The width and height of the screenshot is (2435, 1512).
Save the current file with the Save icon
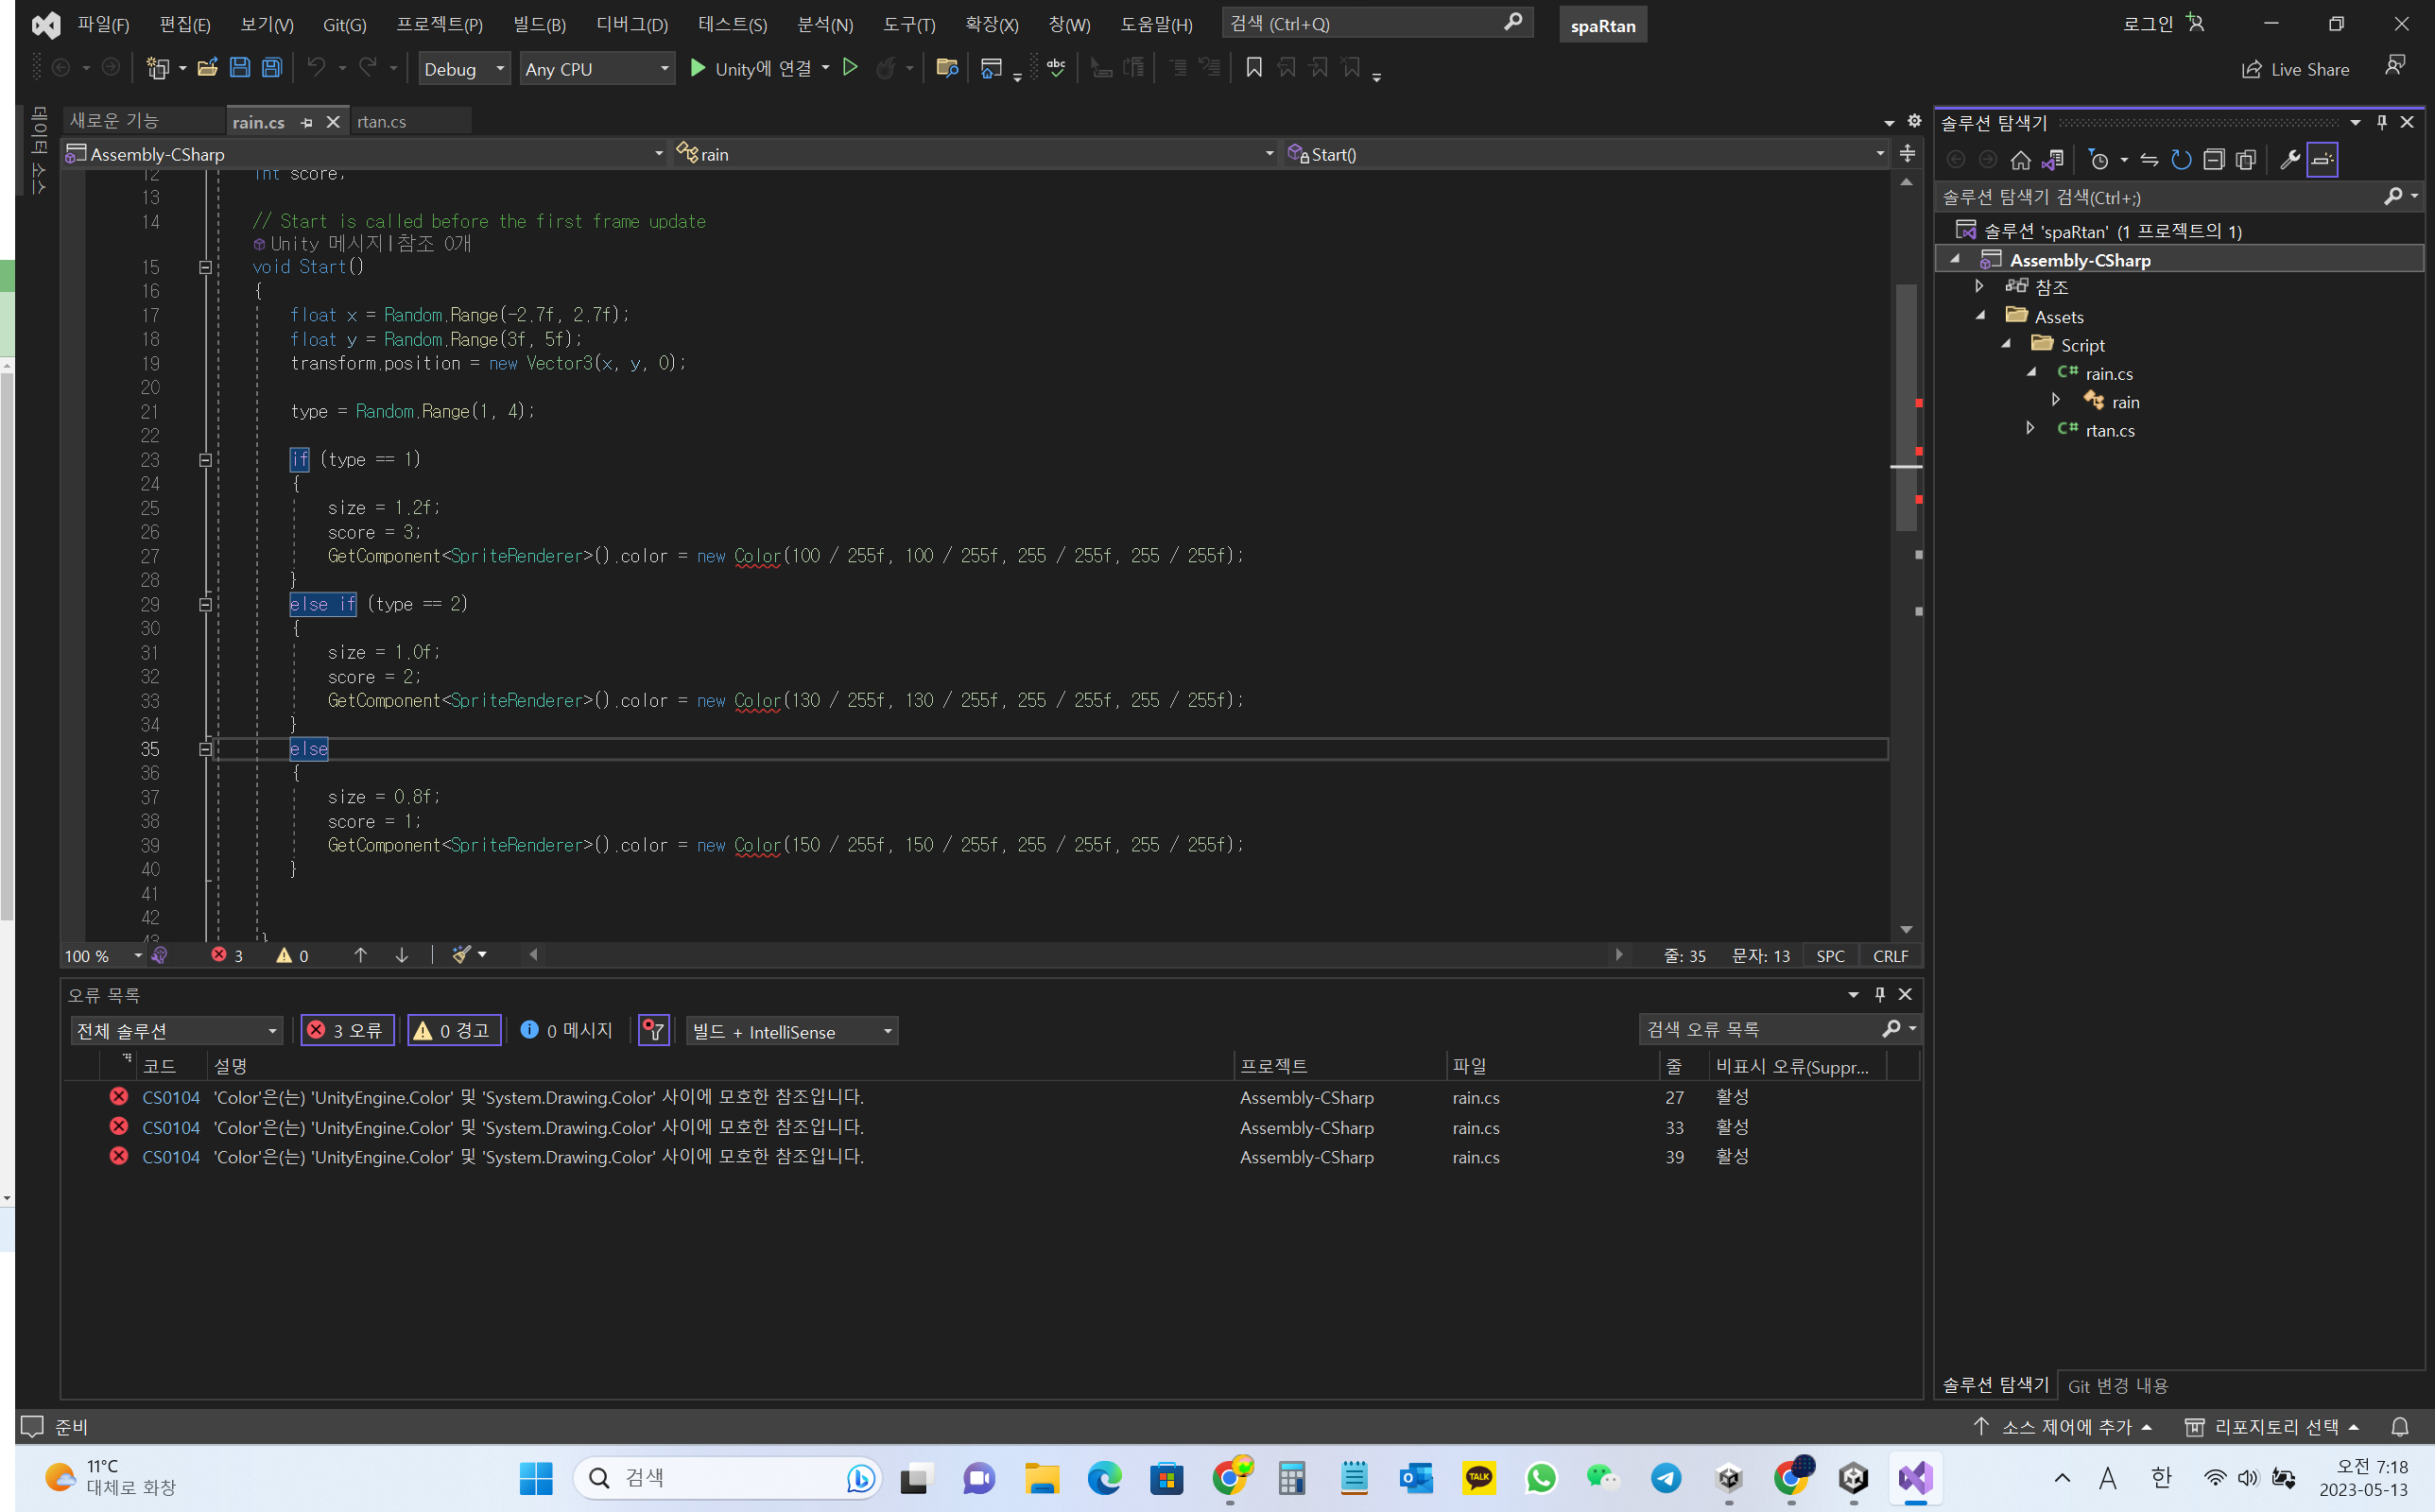click(x=240, y=68)
